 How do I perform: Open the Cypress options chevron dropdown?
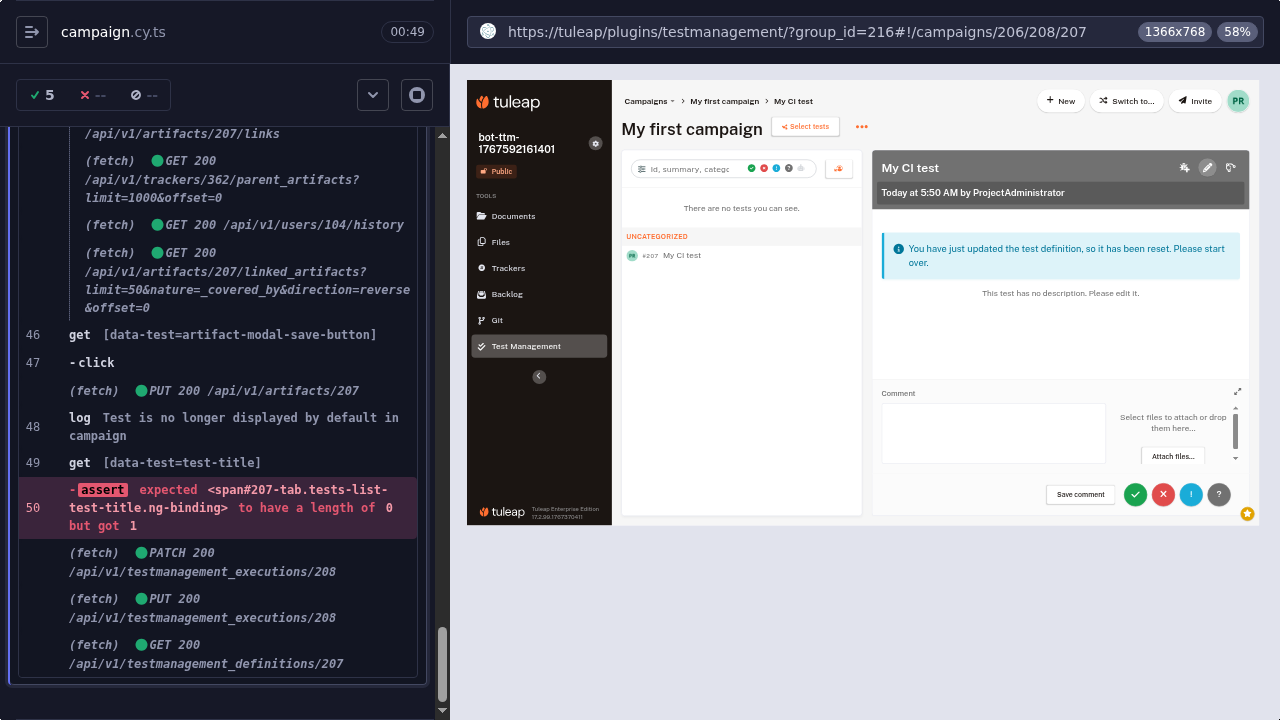(373, 95)
